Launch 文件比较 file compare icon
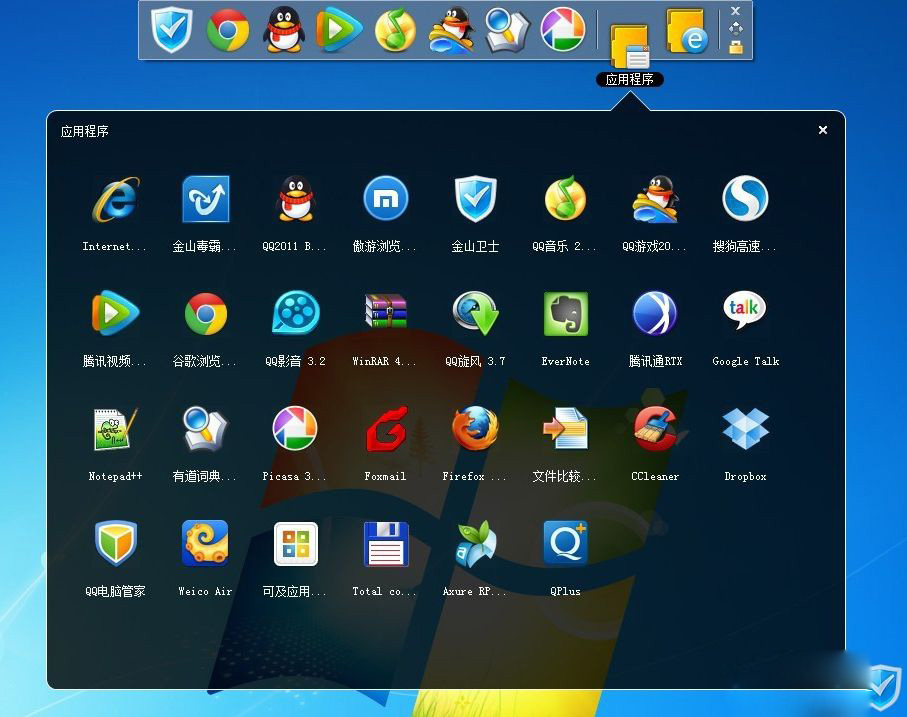The width and height of the screenshot is (907, 717). [566, 428]
